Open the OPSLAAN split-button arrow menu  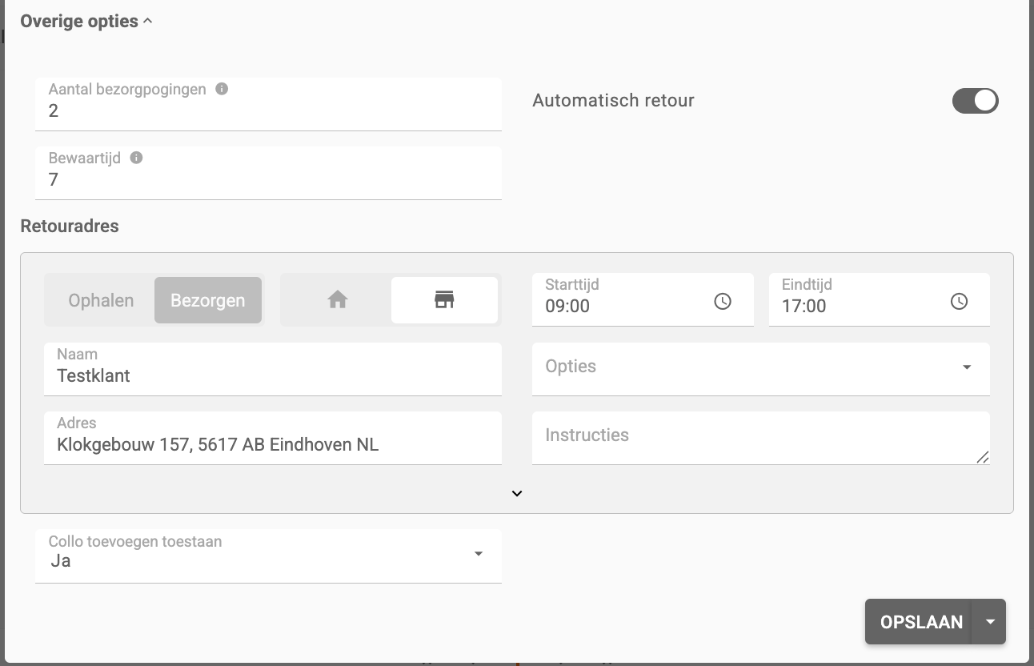(989, 622)
